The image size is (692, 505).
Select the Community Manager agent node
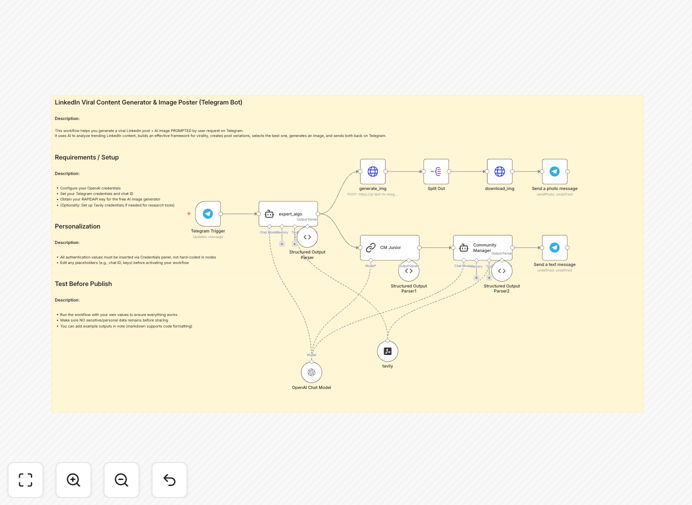point(483,248)
